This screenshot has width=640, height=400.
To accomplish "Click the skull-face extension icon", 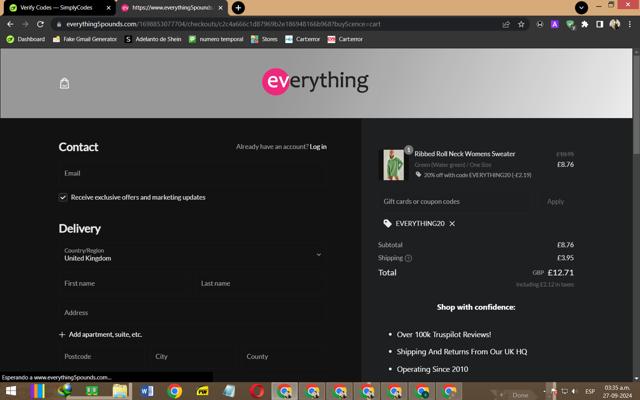I will click(540, 24).
